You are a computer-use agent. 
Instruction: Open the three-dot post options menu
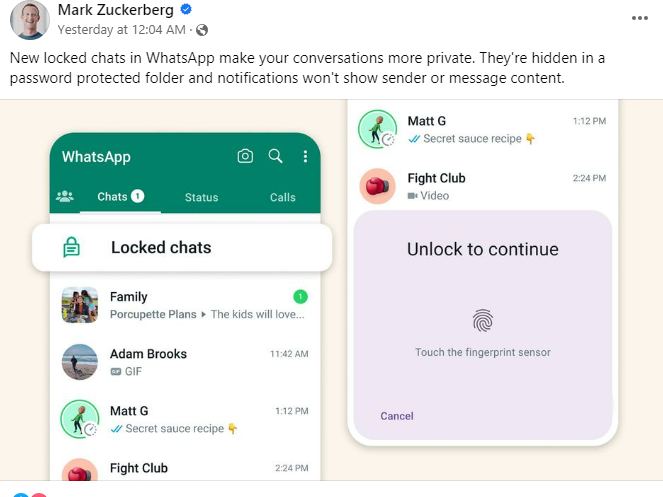(x=640, y=18)
